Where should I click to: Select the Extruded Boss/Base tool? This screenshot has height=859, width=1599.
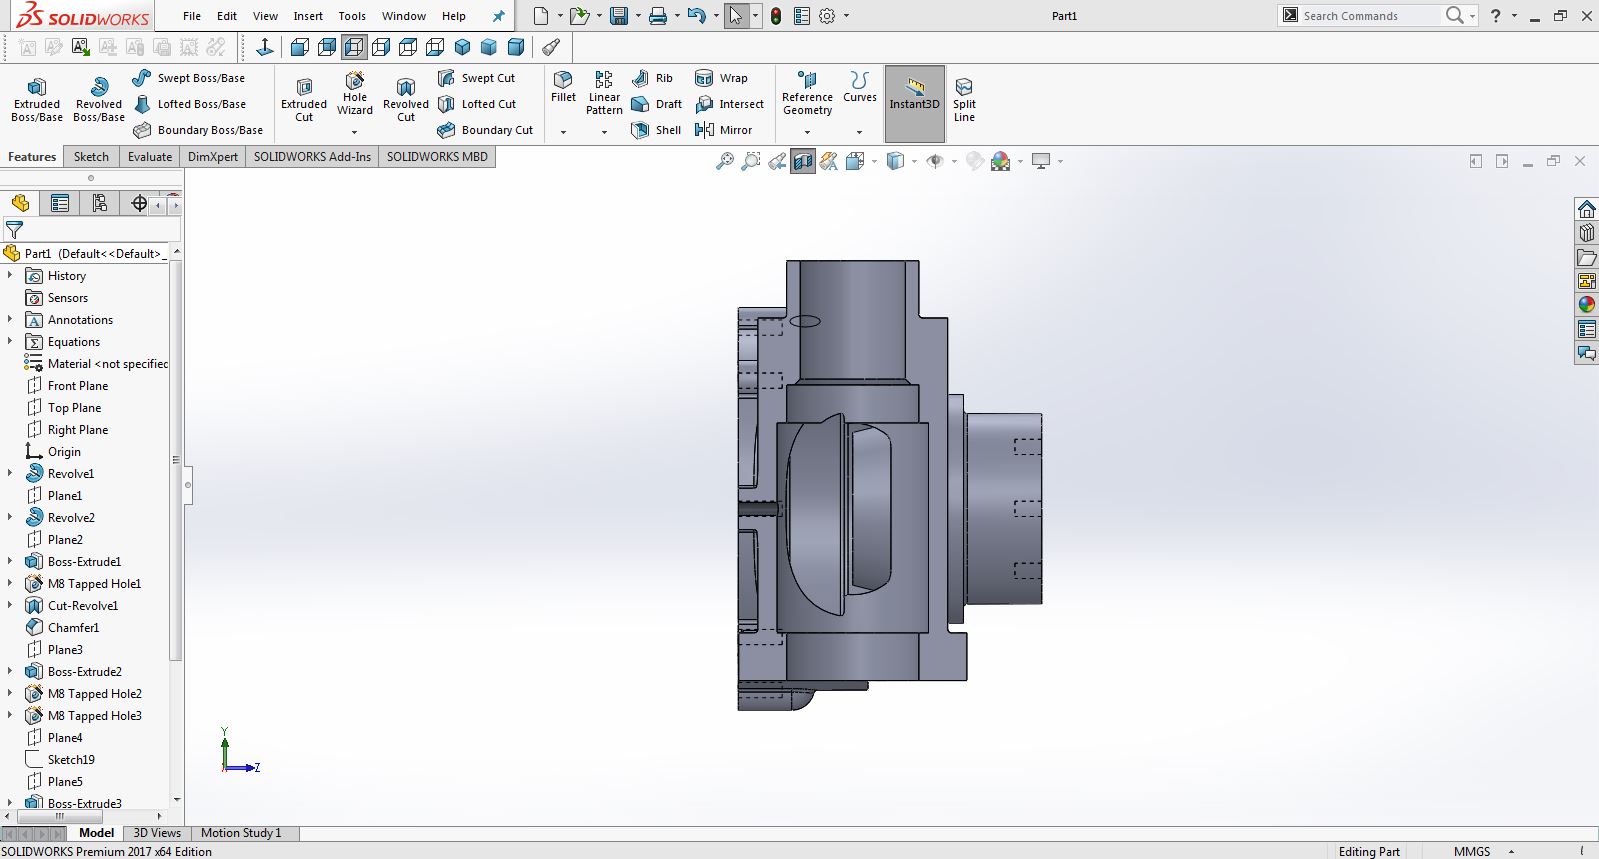coord(37,100)
